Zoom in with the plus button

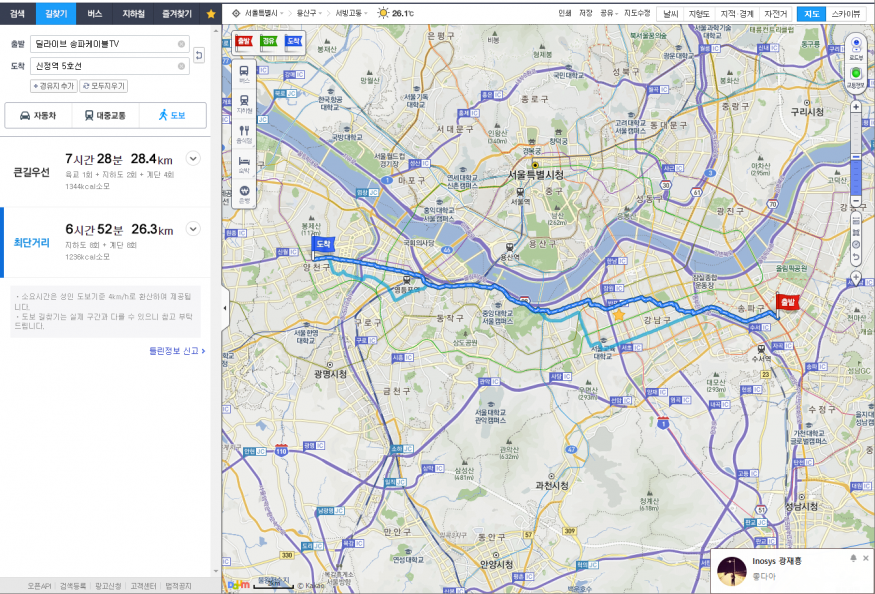pos(856,107)
